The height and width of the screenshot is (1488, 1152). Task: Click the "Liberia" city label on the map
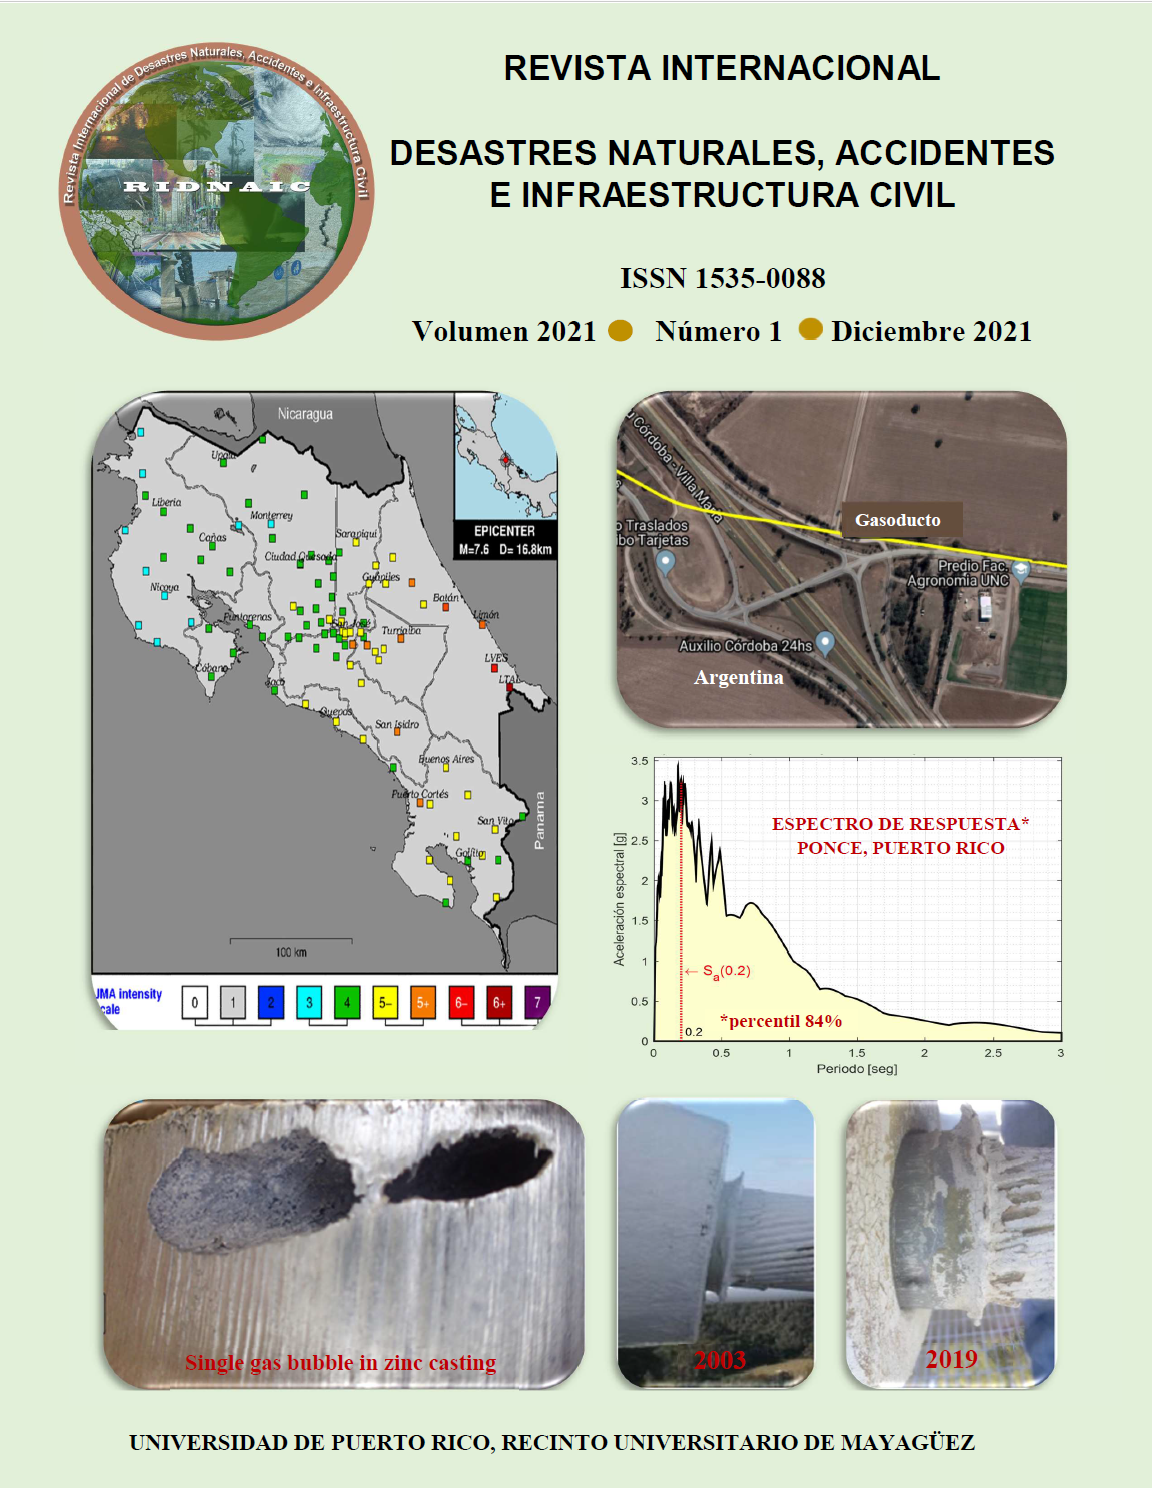pos(167,502)
